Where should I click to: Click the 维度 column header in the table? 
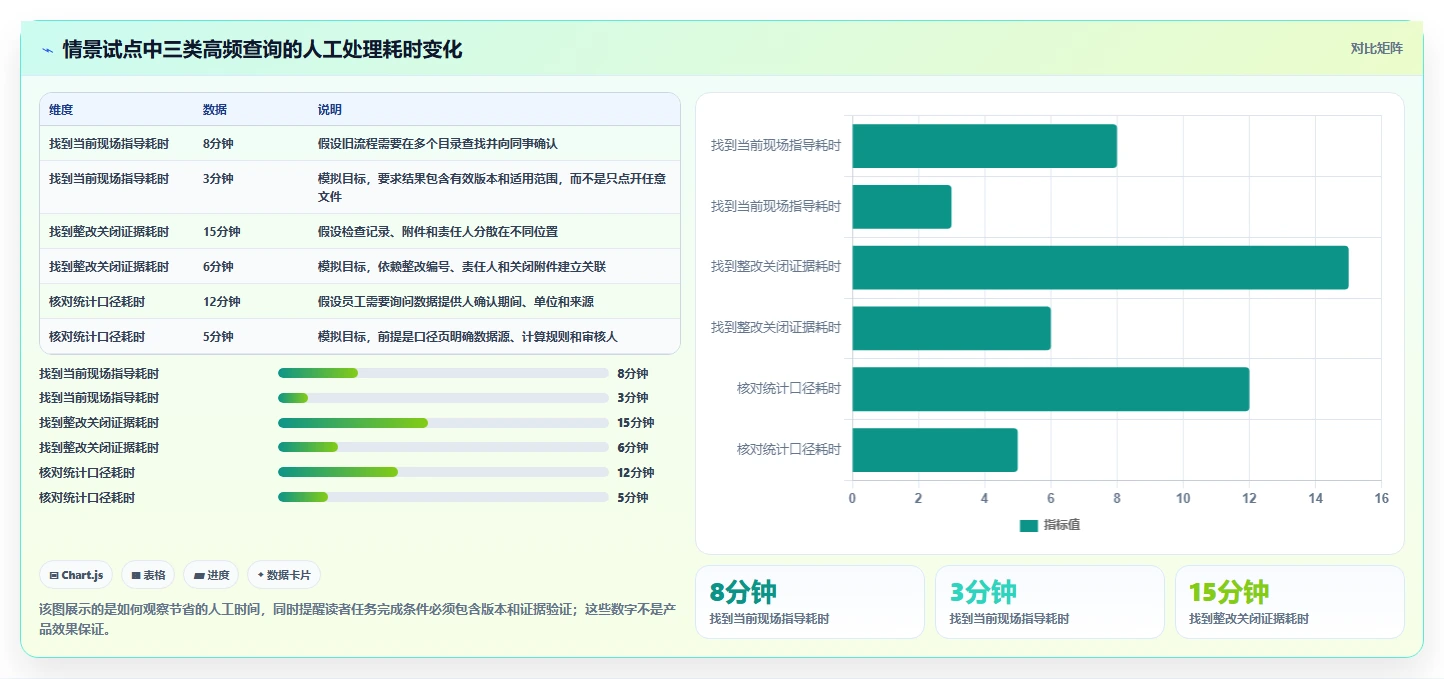(61, 110)
